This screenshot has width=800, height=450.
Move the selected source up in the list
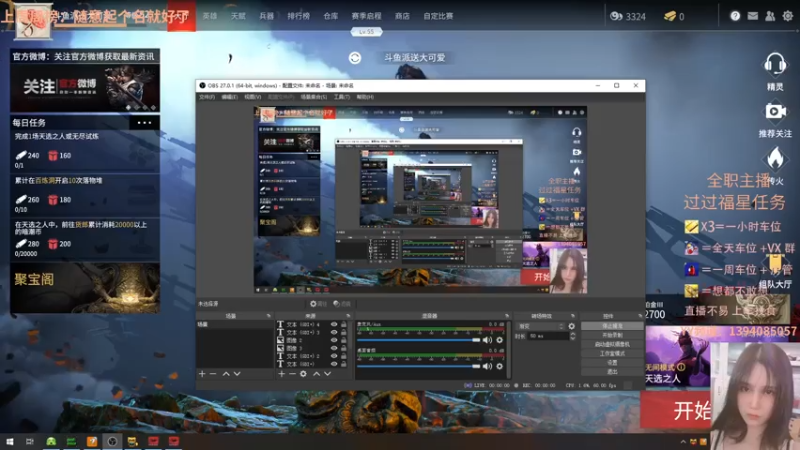(x=316, y=374)
